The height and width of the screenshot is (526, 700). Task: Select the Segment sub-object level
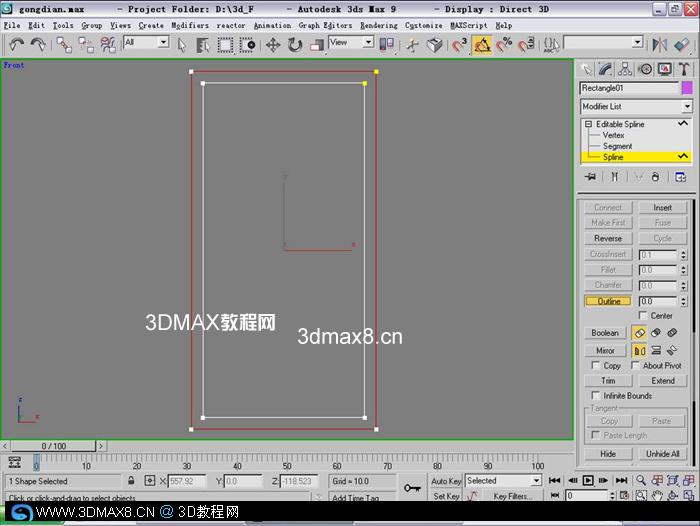[x=617, y=146]
